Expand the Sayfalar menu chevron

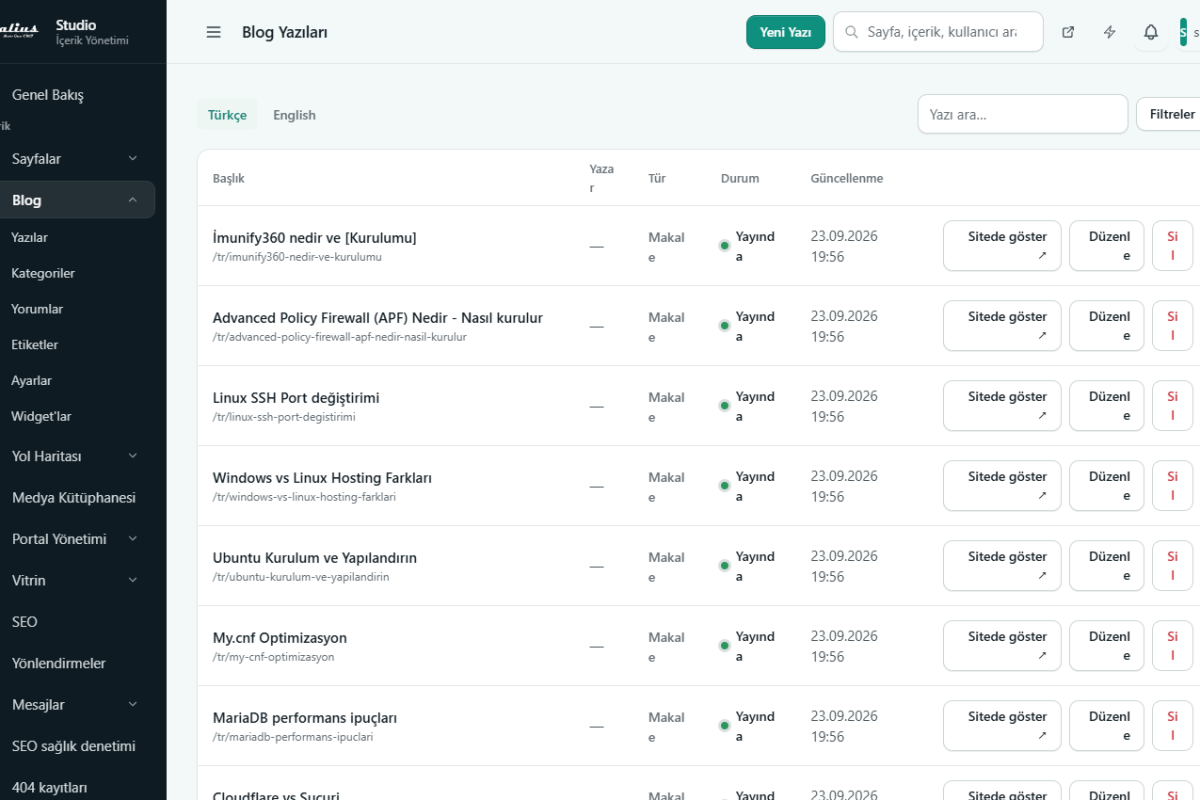[x=133, y=158]
